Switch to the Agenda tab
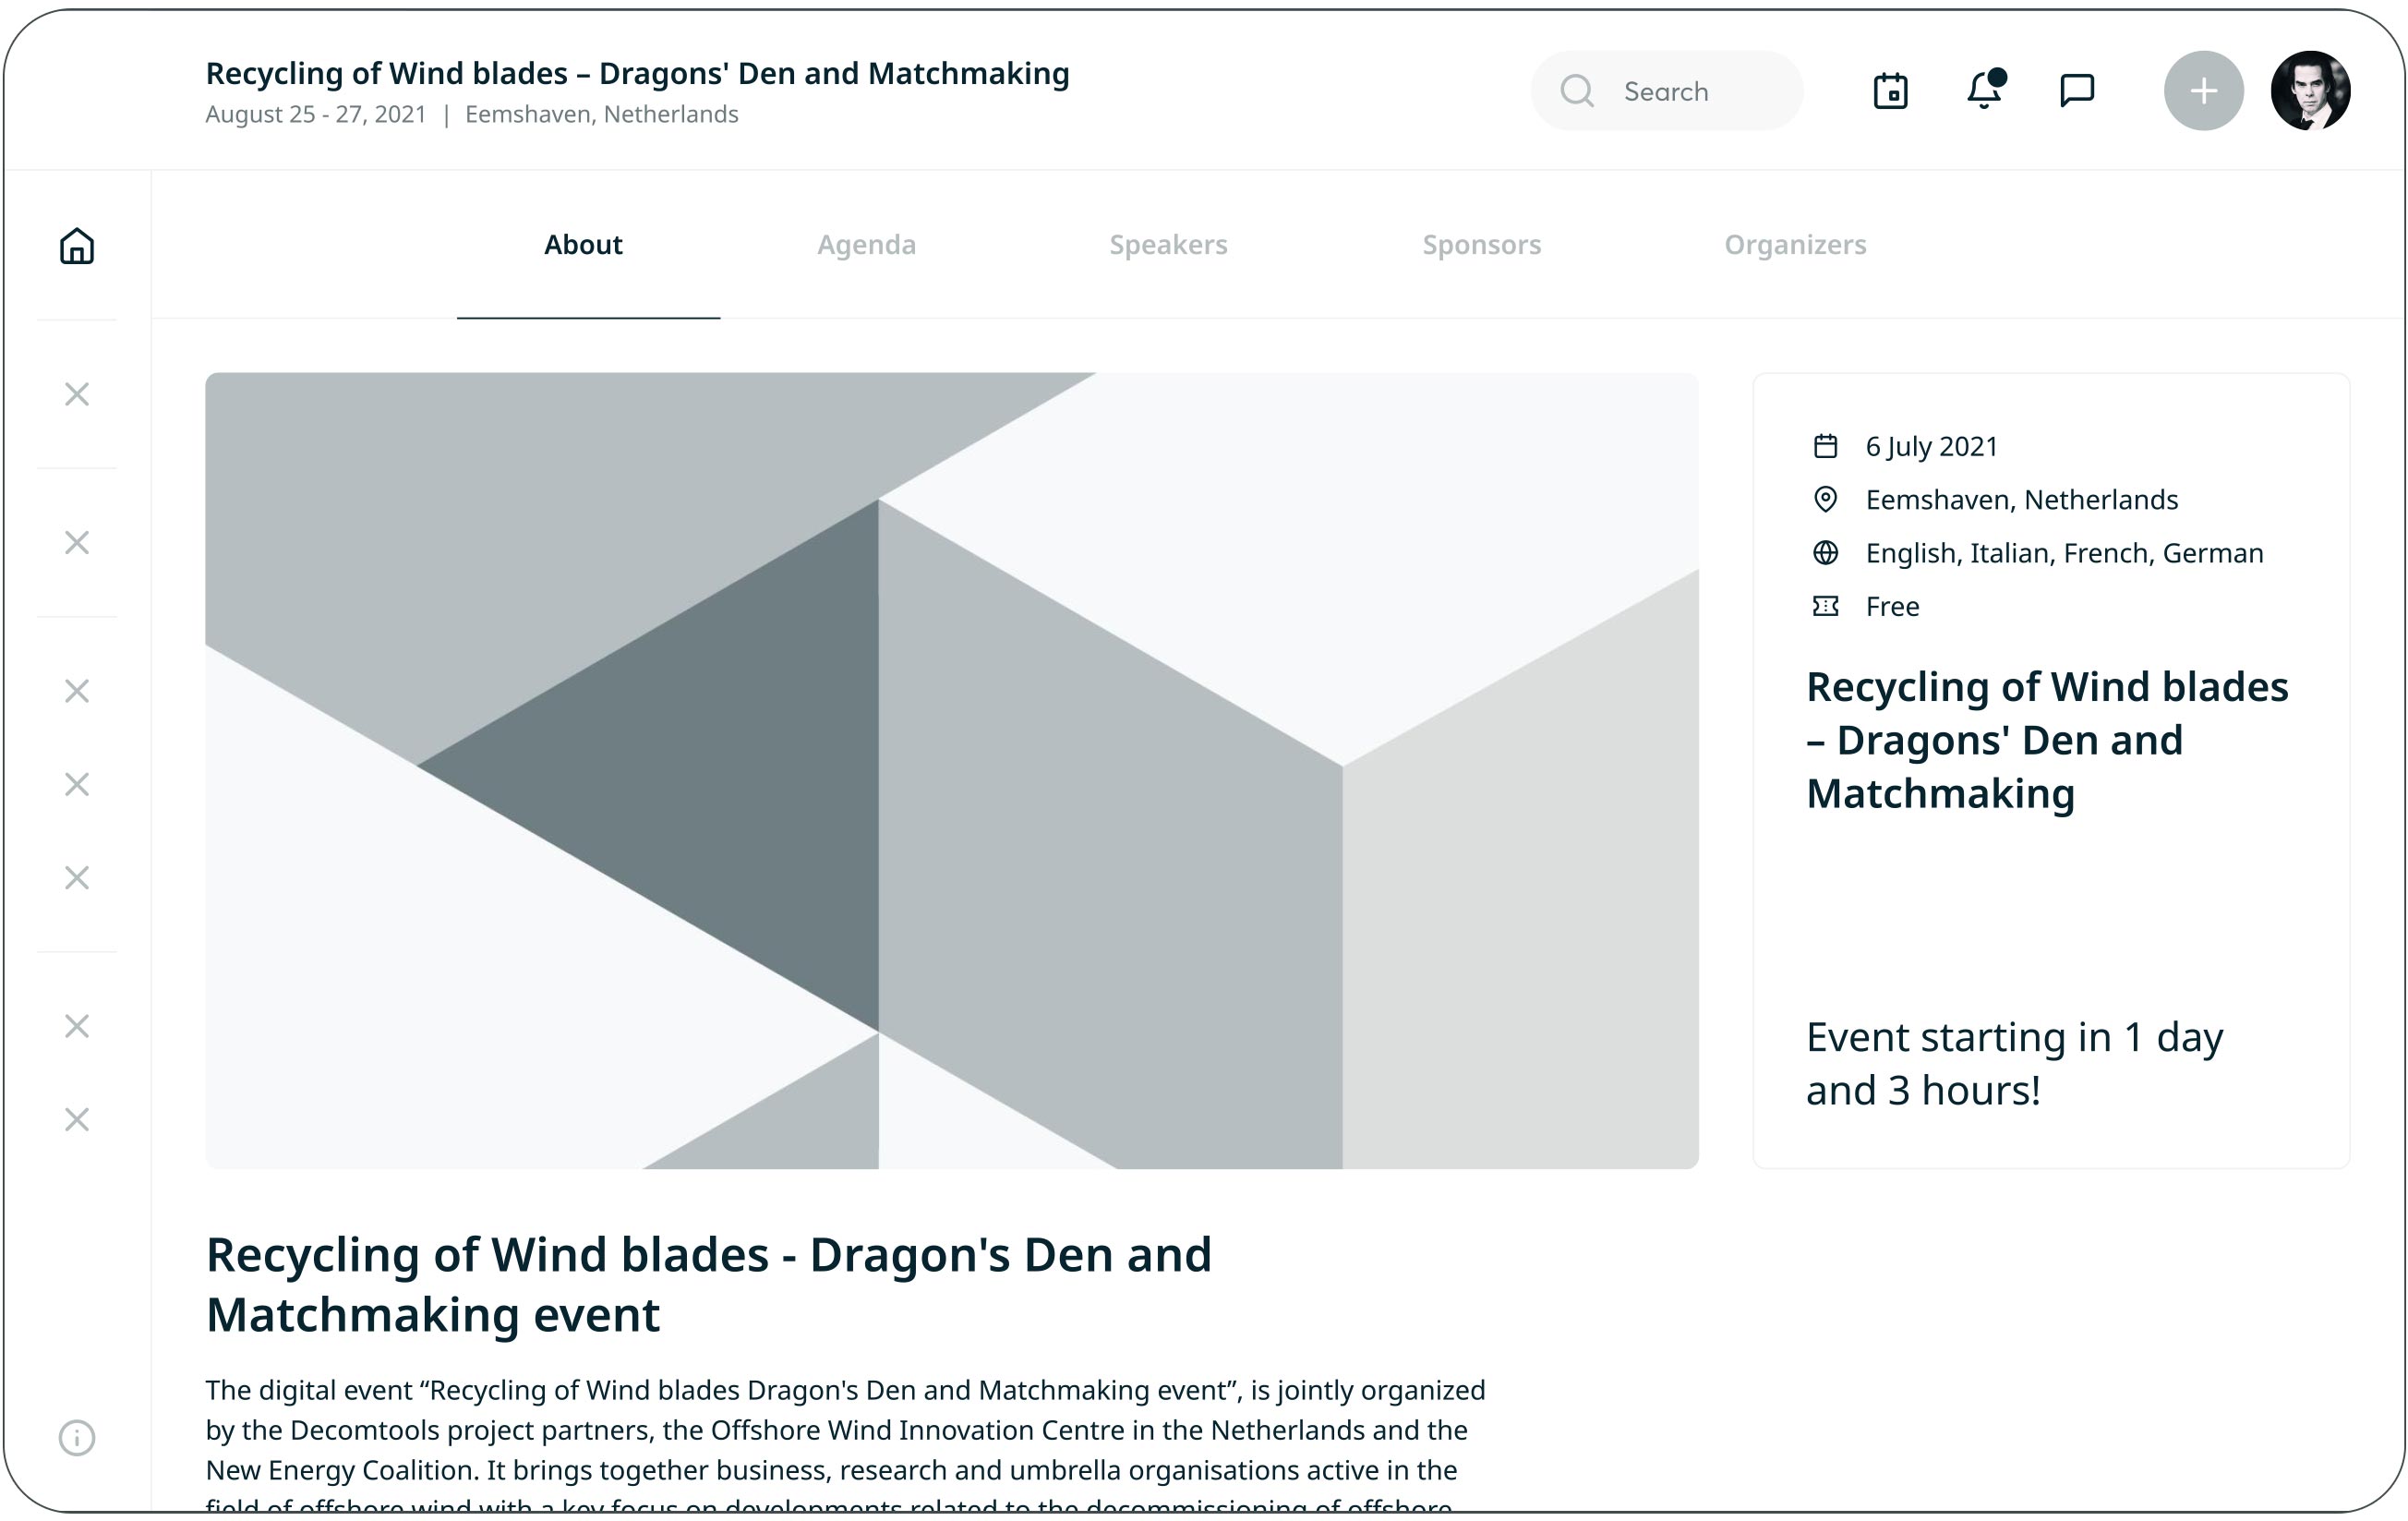 pyautogui.click(x=866, y=245)
